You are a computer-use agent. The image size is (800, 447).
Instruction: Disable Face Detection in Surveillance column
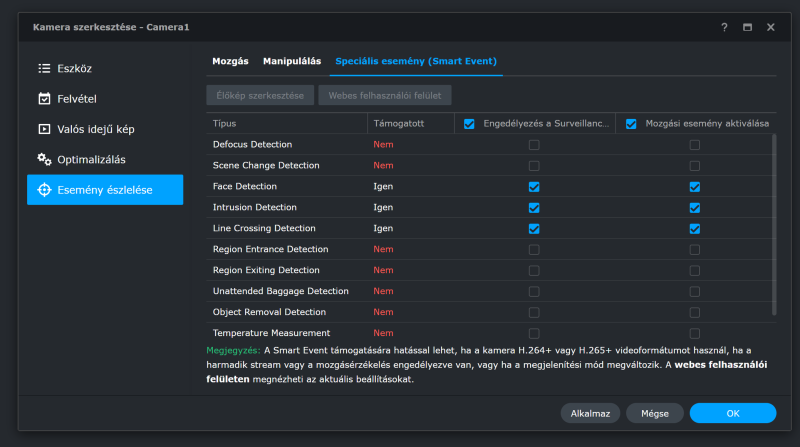pos(534,187)
